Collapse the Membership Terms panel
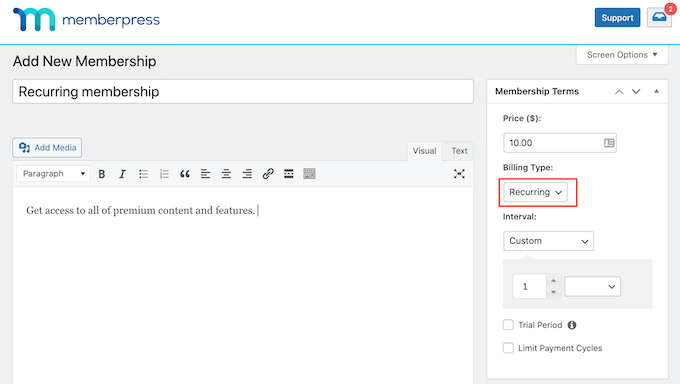 pos(656,91)
